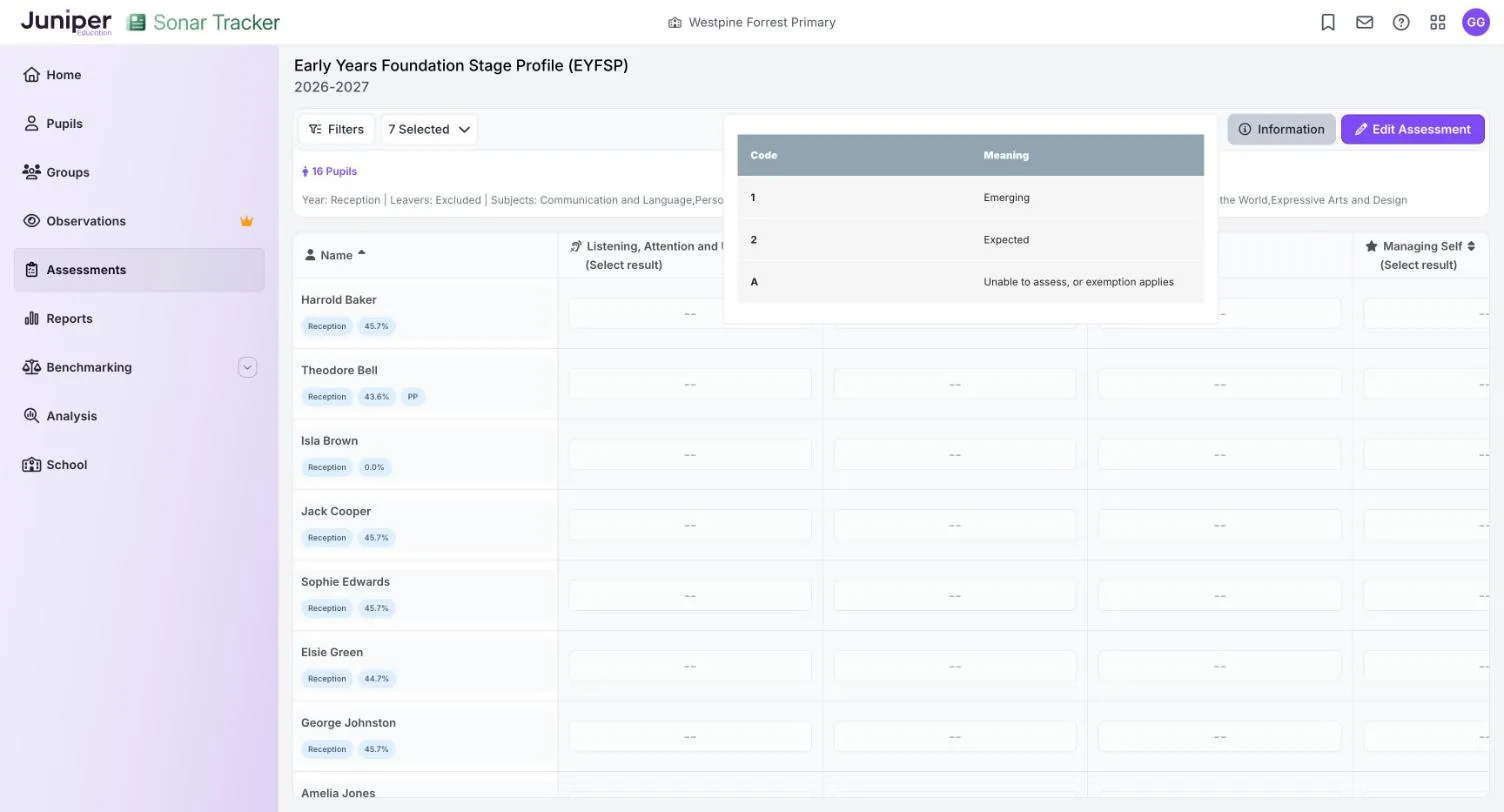
Task: Select Assessments in the sidebar
Action: coord(139,270)
